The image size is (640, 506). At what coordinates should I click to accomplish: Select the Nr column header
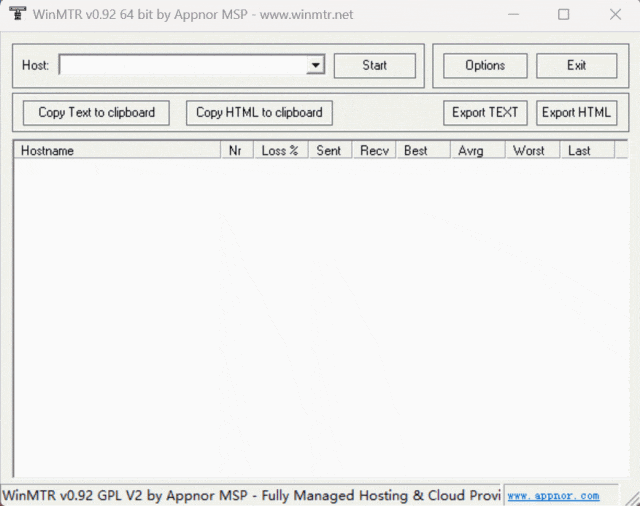click(x=238, y=151)
